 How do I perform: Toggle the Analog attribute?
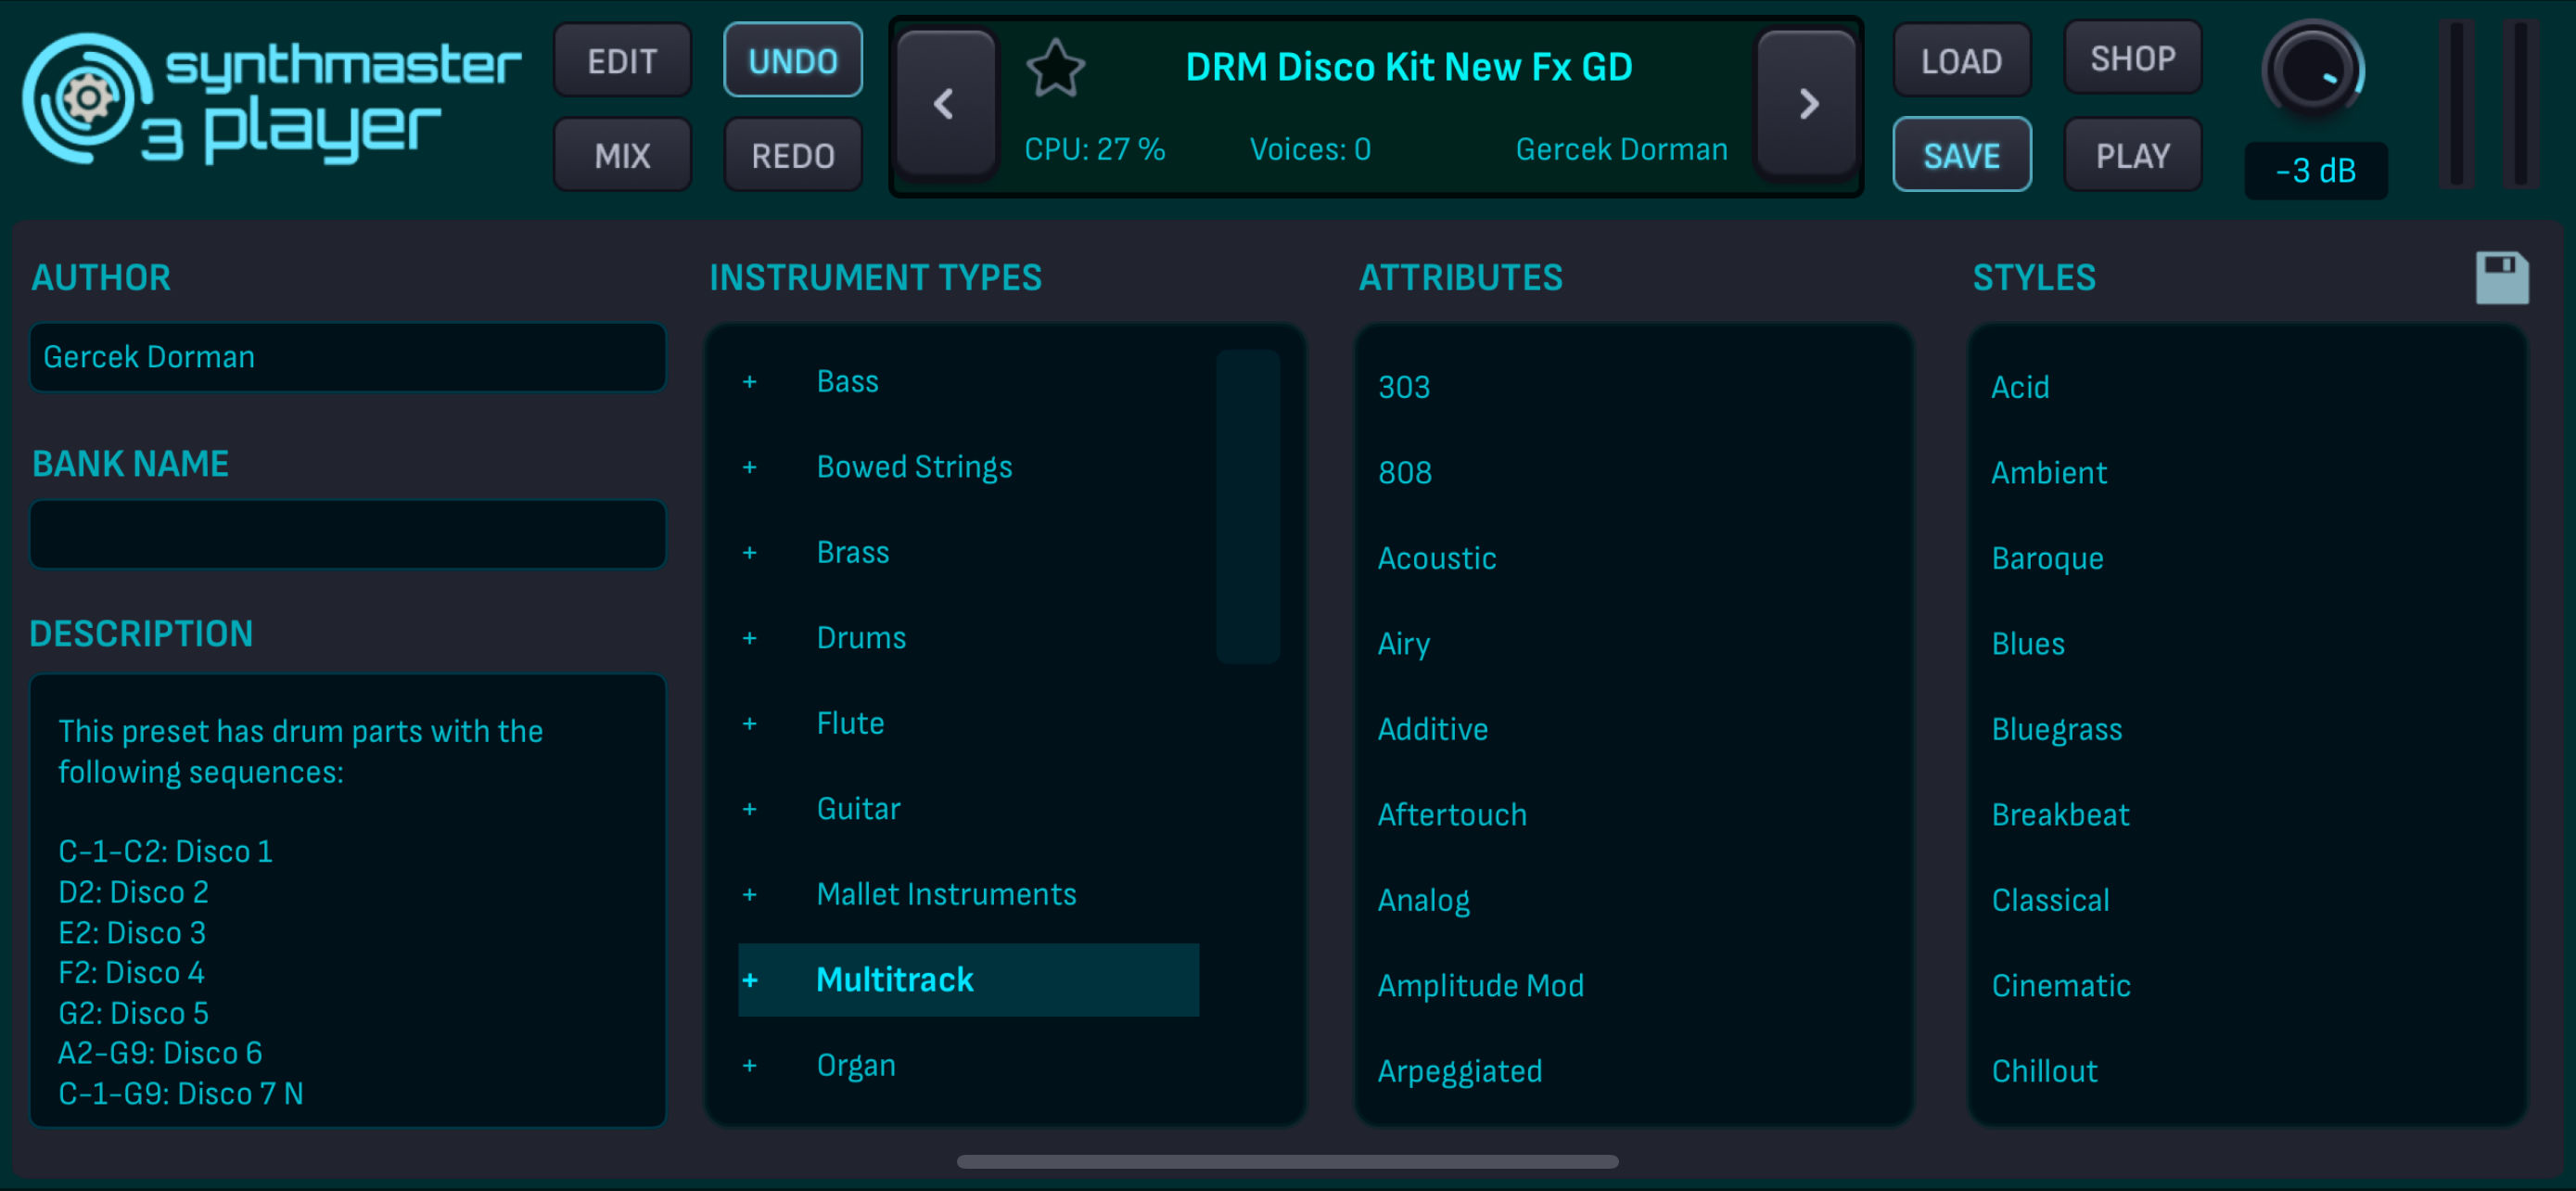tap(1423, 900)
